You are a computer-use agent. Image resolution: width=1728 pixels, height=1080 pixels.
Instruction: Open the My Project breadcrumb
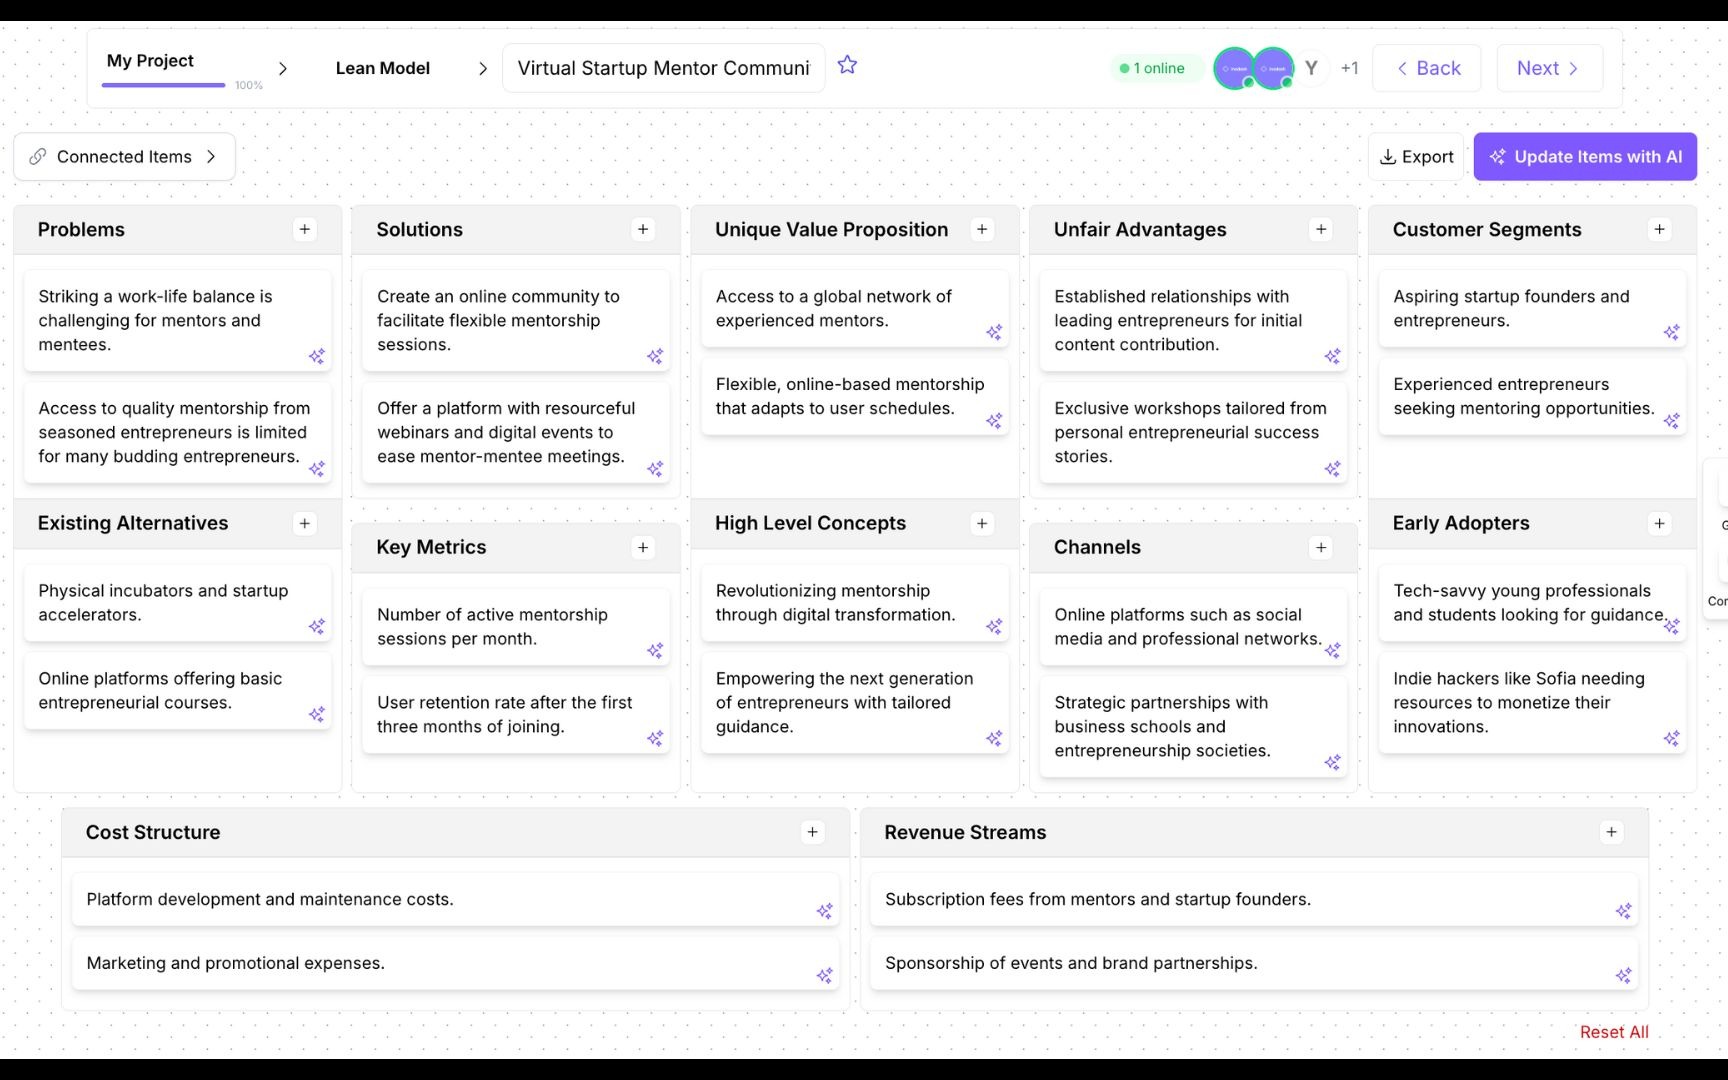[x=150, y=60]
